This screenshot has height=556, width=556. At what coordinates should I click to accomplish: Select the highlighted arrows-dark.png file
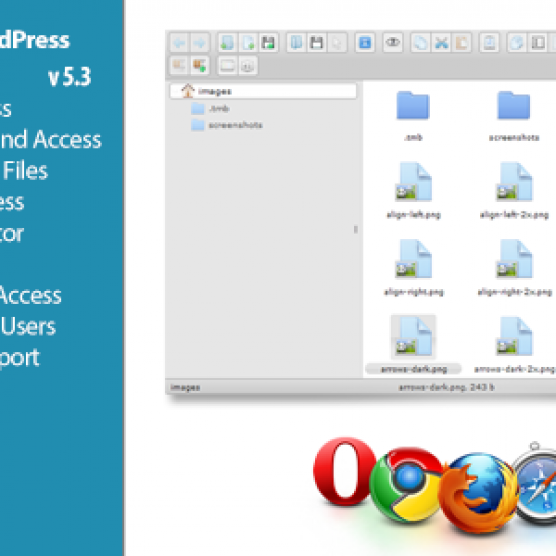coord(413,345)
